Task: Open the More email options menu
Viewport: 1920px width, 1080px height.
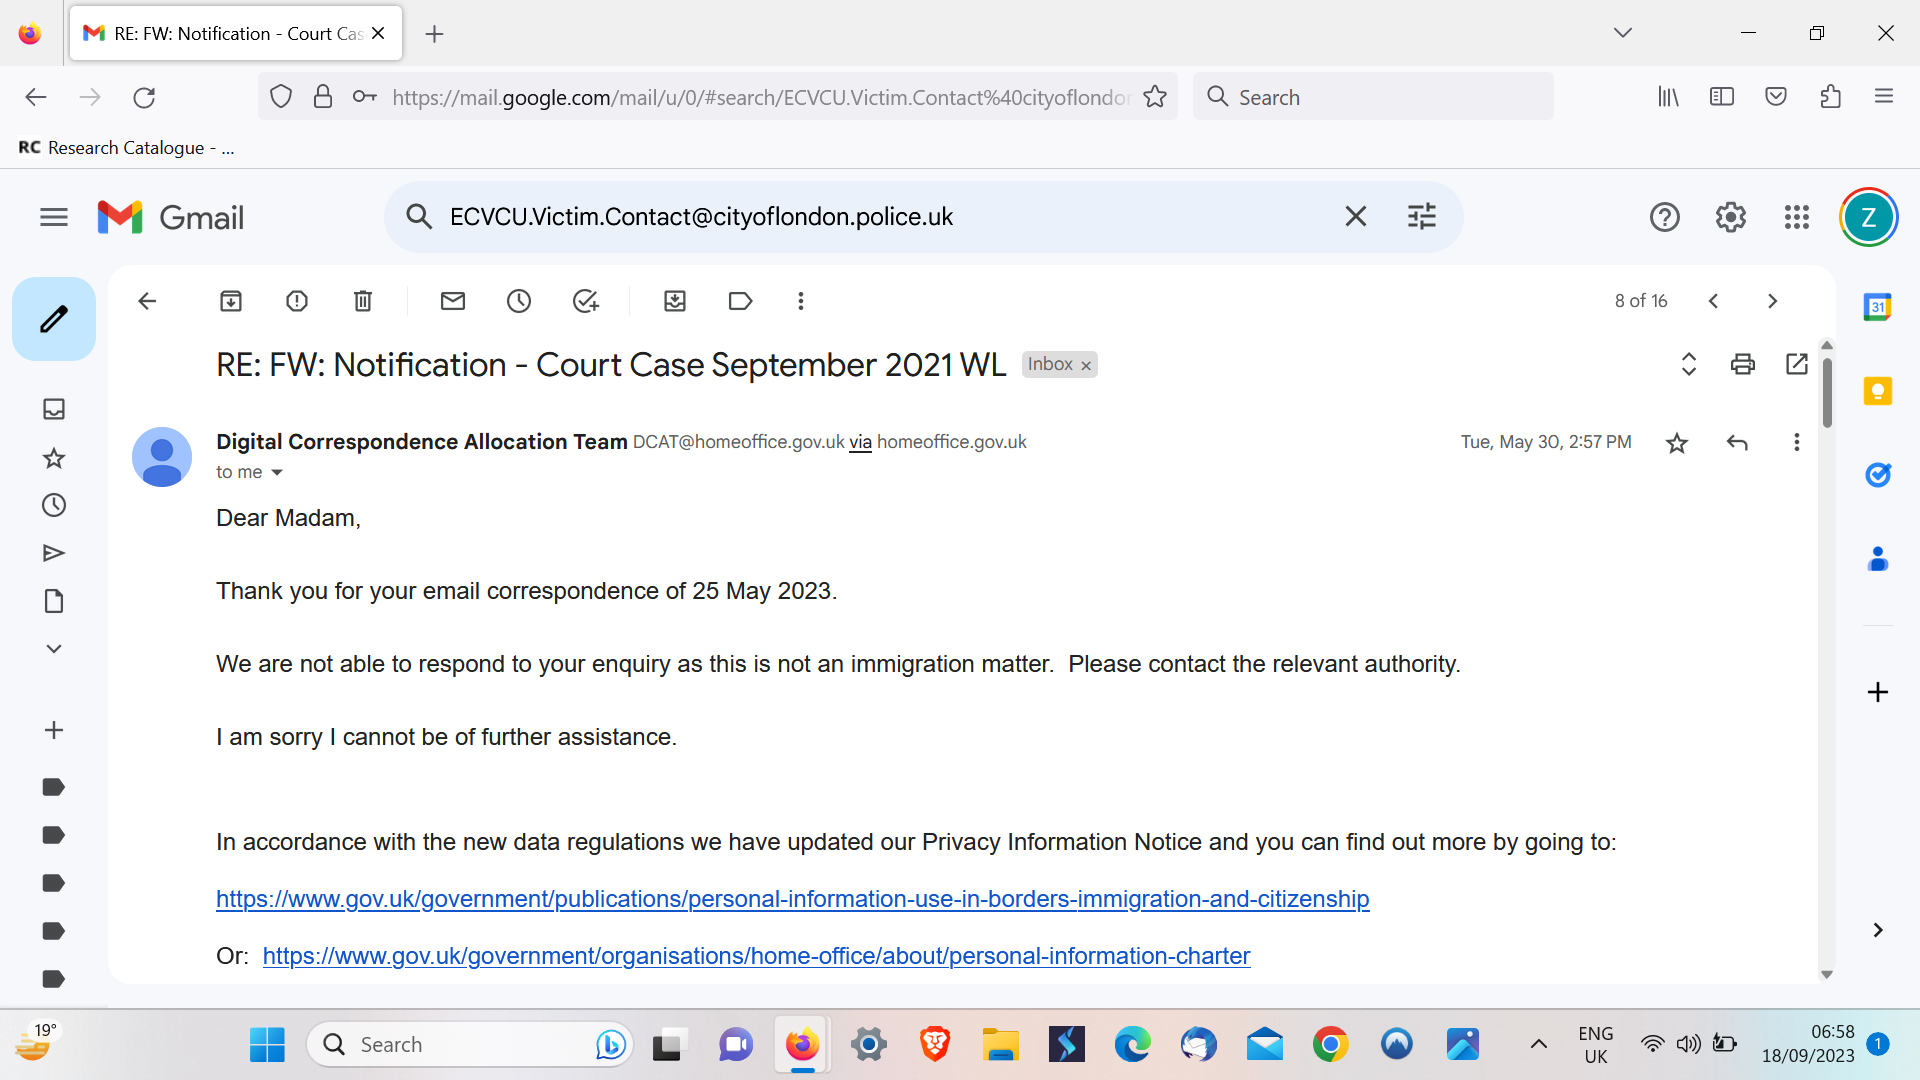Action: [x=801, y=301]
